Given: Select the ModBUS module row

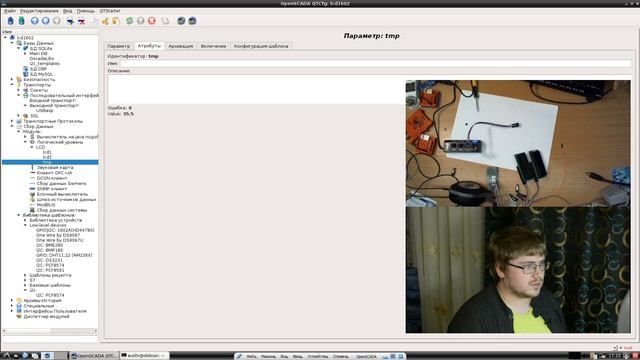Looking at the screenshot, I should [x=46, y=205].
